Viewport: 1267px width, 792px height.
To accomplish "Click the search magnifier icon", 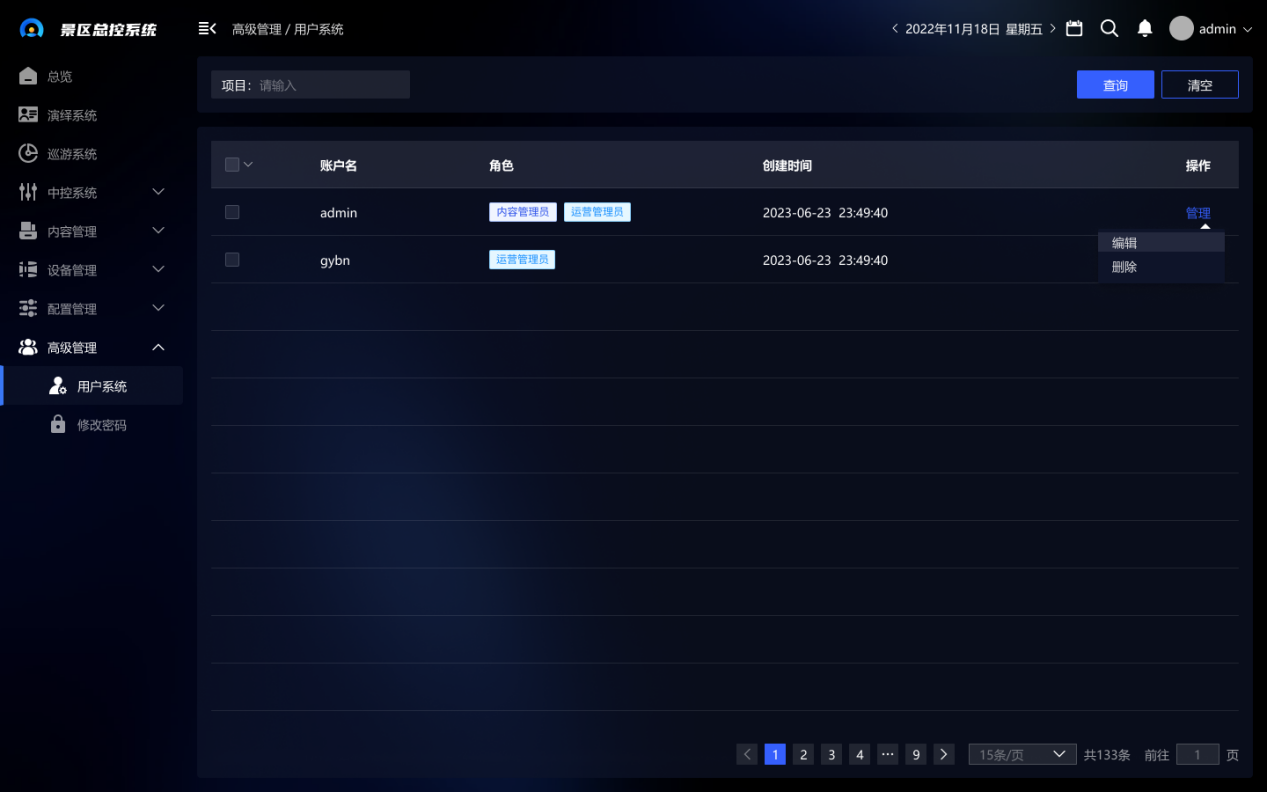I will point(1109,29).
